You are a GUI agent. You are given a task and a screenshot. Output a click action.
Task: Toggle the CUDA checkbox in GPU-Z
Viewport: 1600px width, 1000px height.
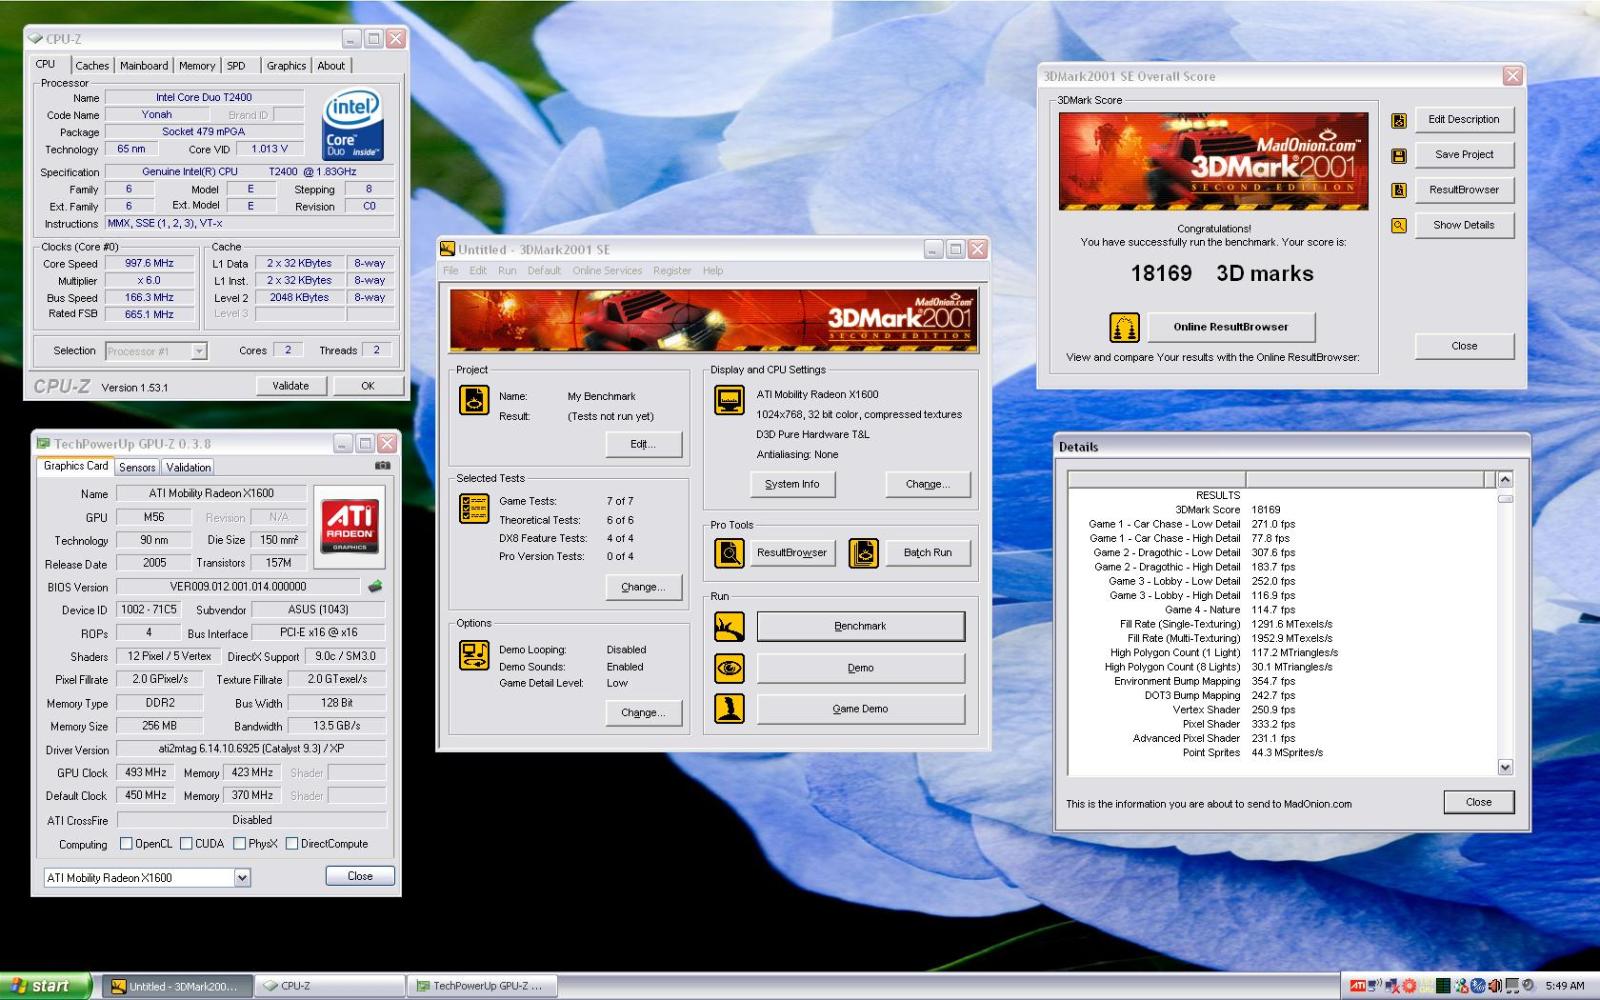[x=186, y=843]
